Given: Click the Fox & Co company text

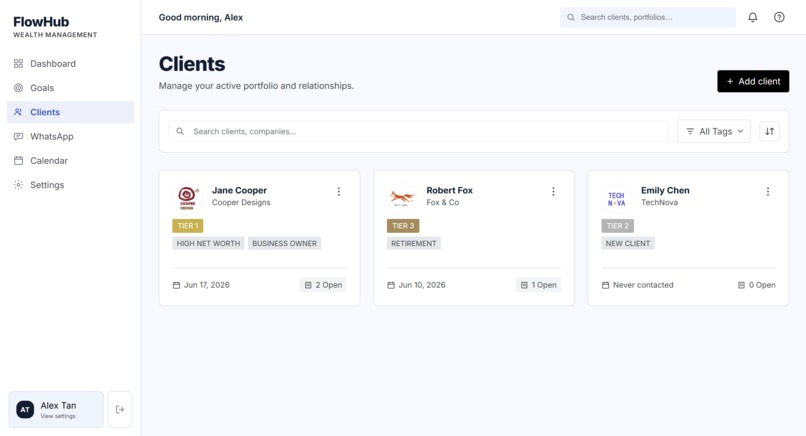Looking at the screenshot, I should (443, 202).
